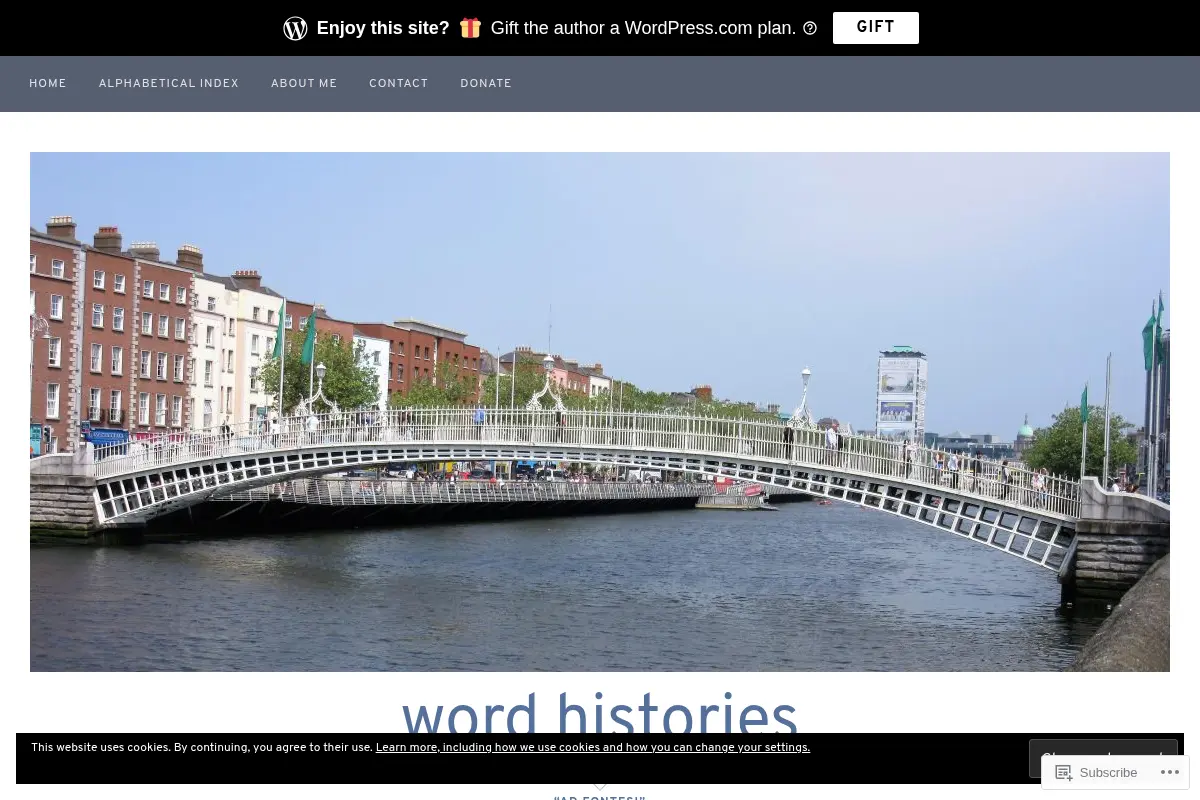This screenshot has height=800, width=1200.
Task: Go to the ABOUT ME page
Action: [304, 84]
